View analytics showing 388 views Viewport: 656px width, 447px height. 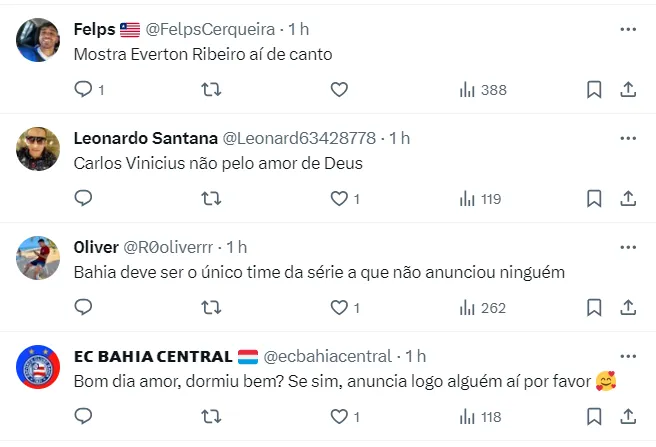pyautogui.click(x=483, y=90)
